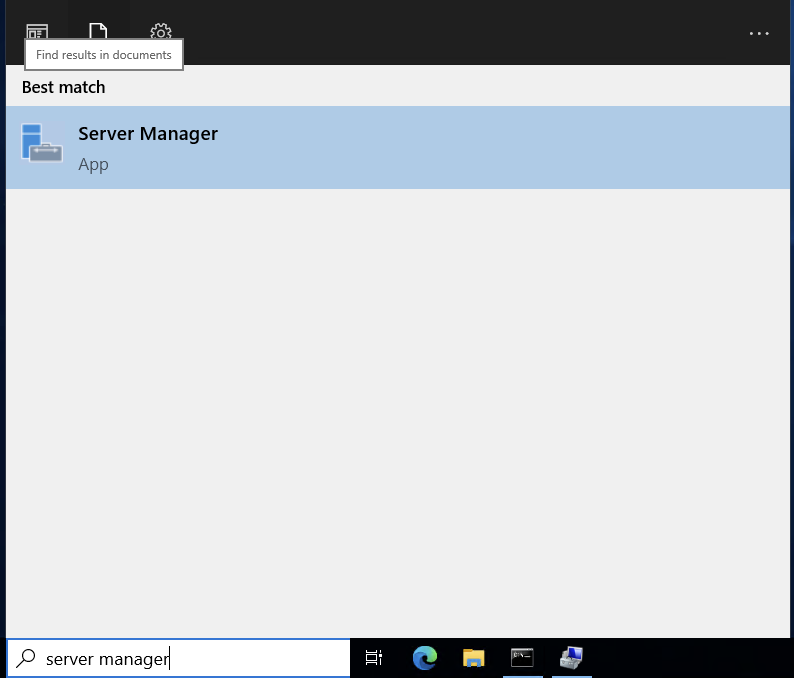This screenshot has width=794, height=678.
Task: Open File Explorer from the taskbar
Action: [473, 658]
